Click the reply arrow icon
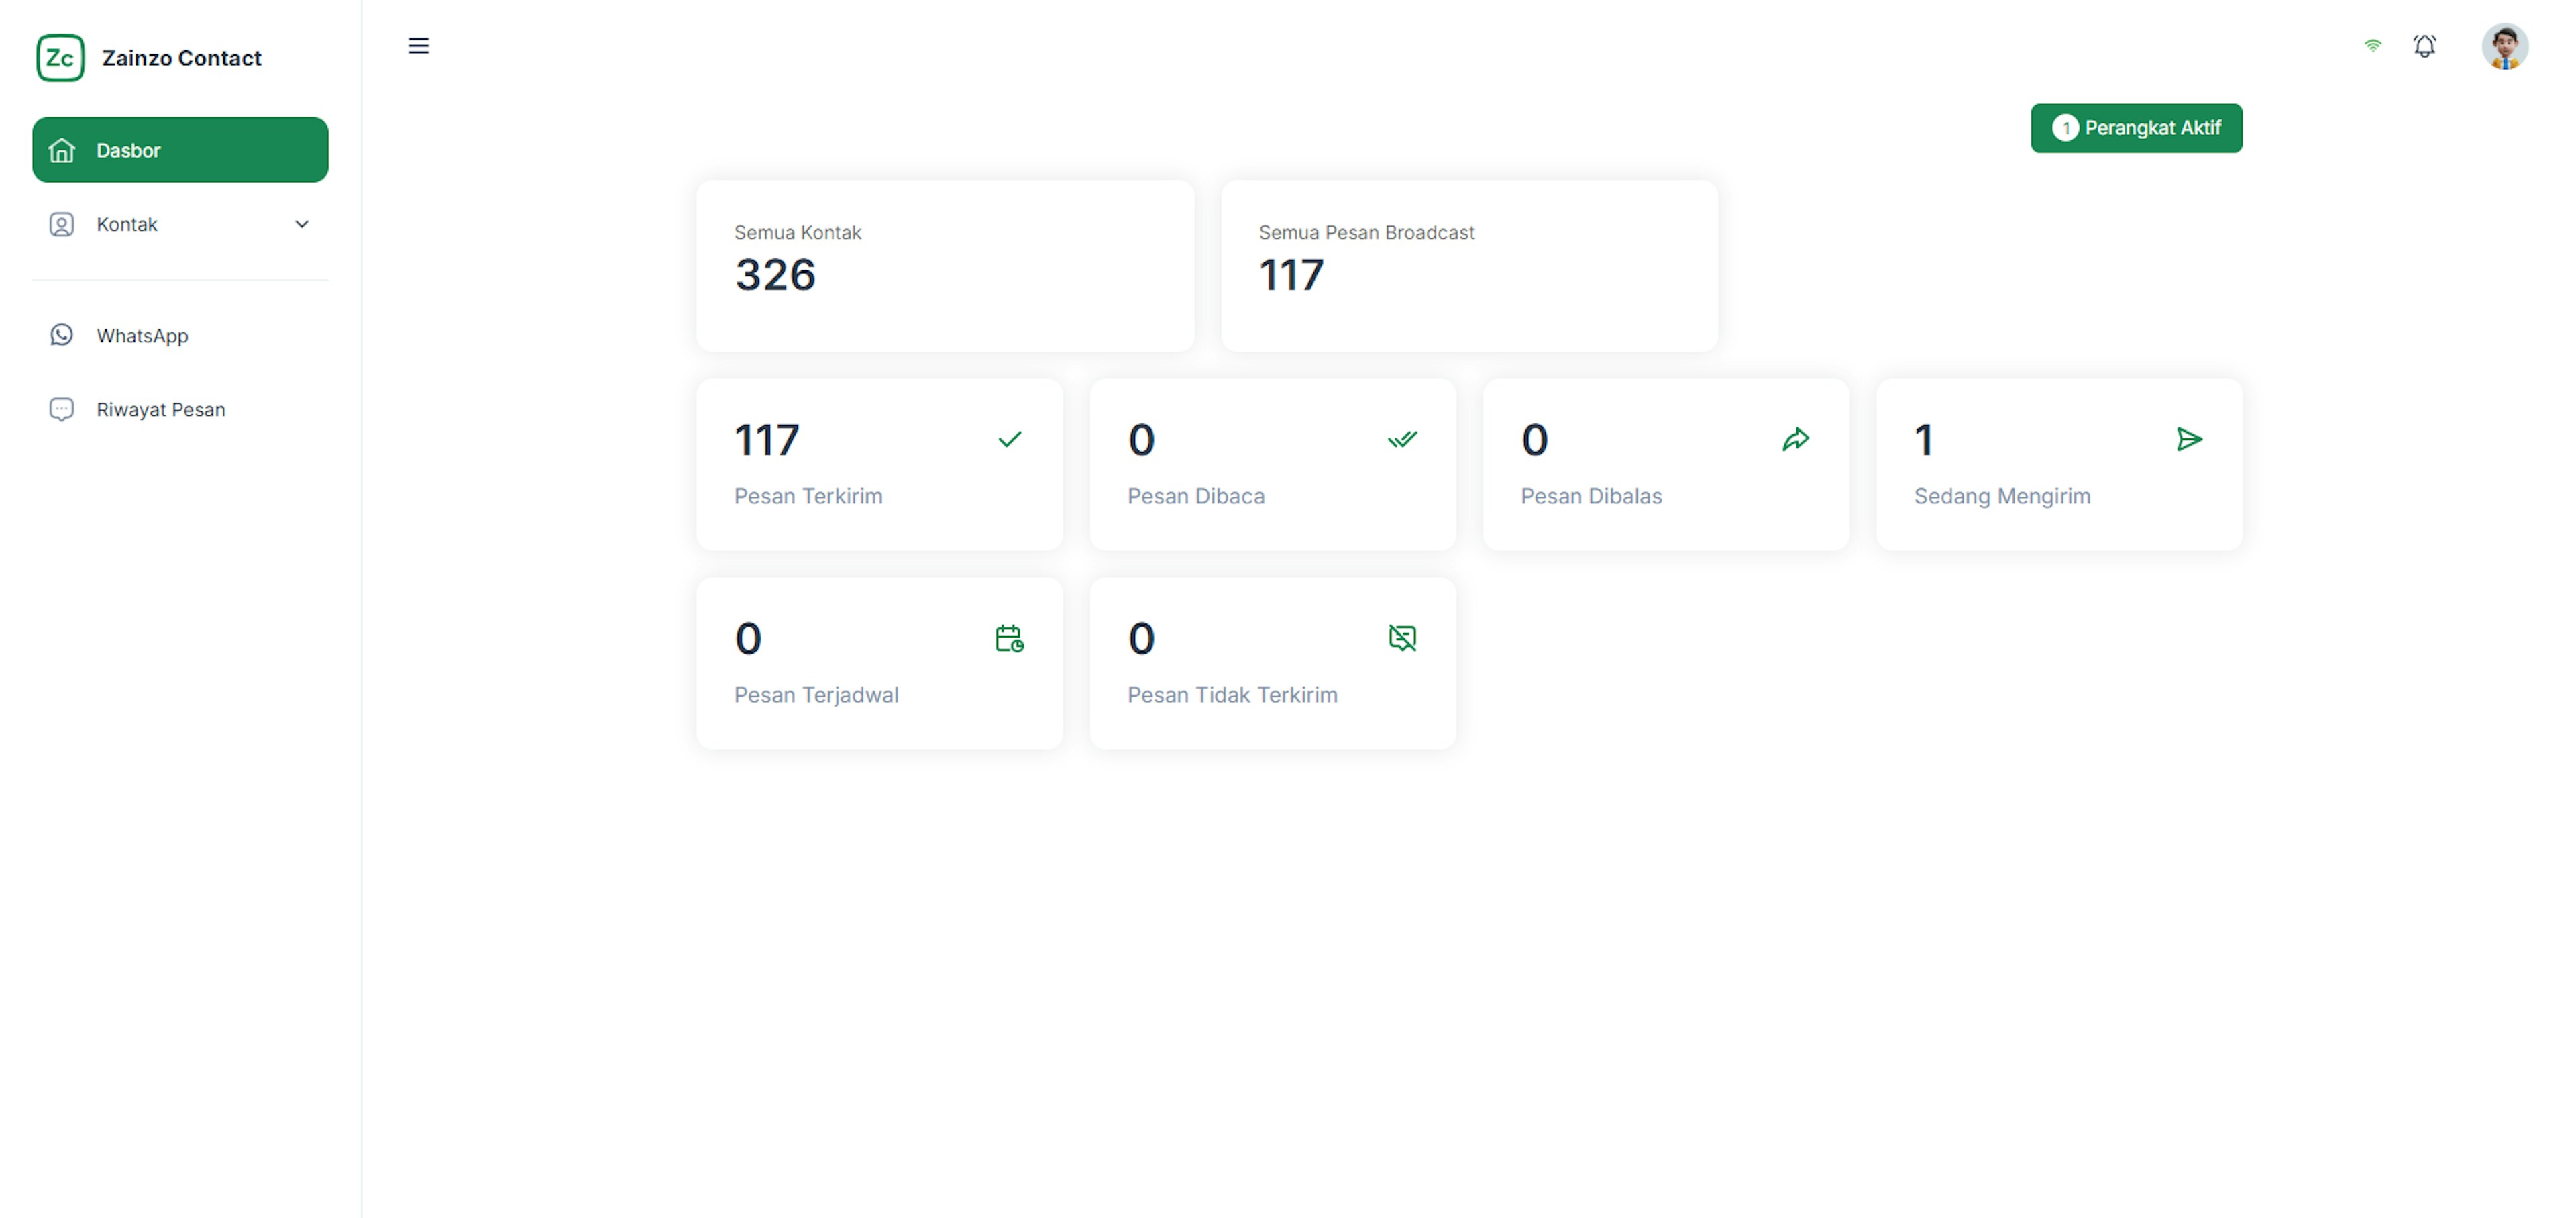Viewport: 2576px width, 1218px height. tap(1795, 439)
